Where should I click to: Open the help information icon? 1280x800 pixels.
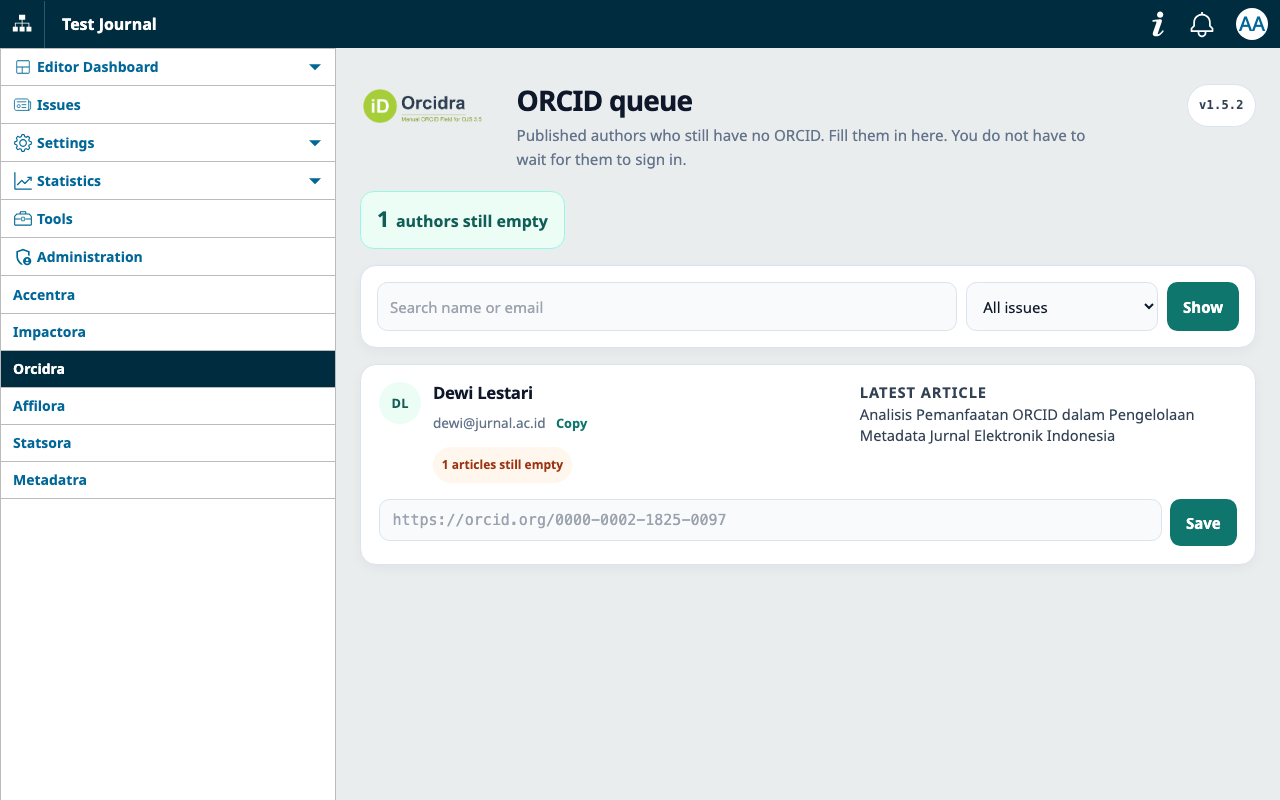[1158, 24]
